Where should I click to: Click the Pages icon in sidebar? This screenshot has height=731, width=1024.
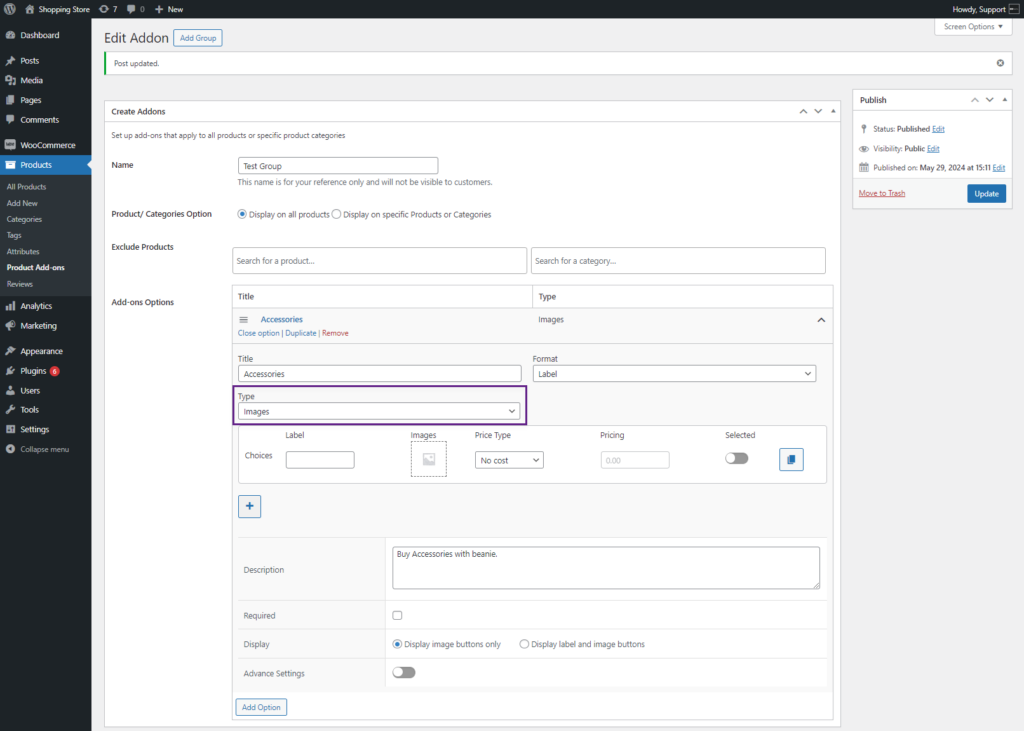pyautogui.click(x=10, y=100)
